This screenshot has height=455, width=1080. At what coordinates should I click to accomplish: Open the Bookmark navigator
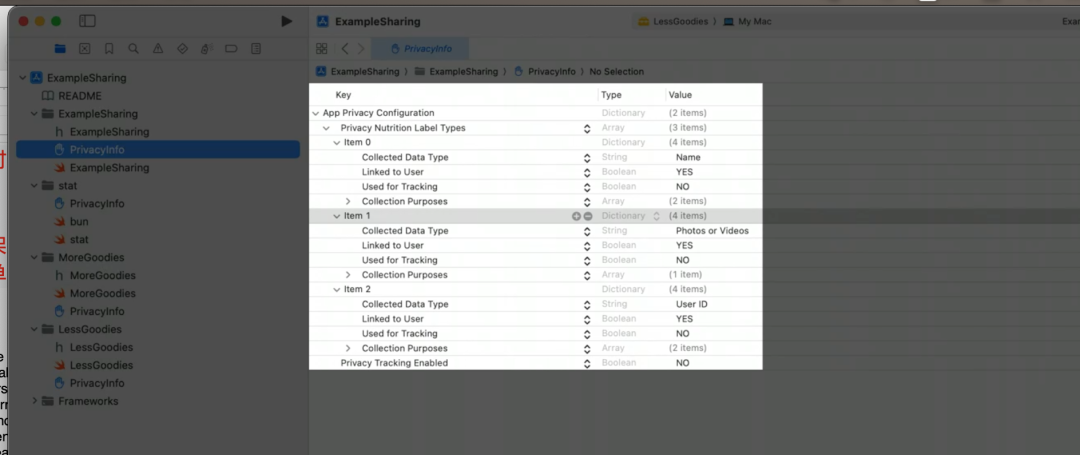109,49
